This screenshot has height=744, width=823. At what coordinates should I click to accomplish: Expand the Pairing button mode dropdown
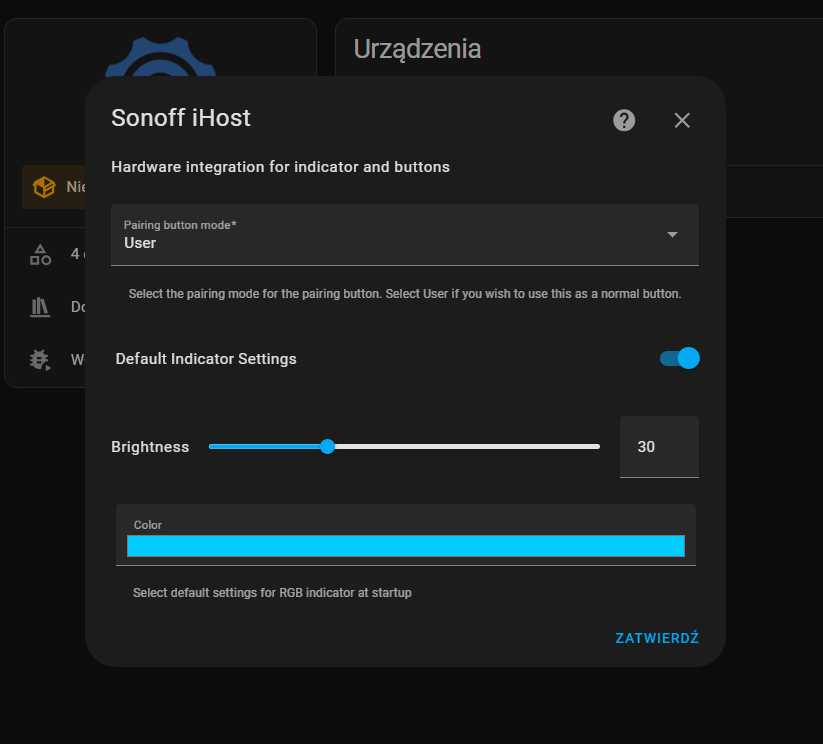[x=405, y=235]
